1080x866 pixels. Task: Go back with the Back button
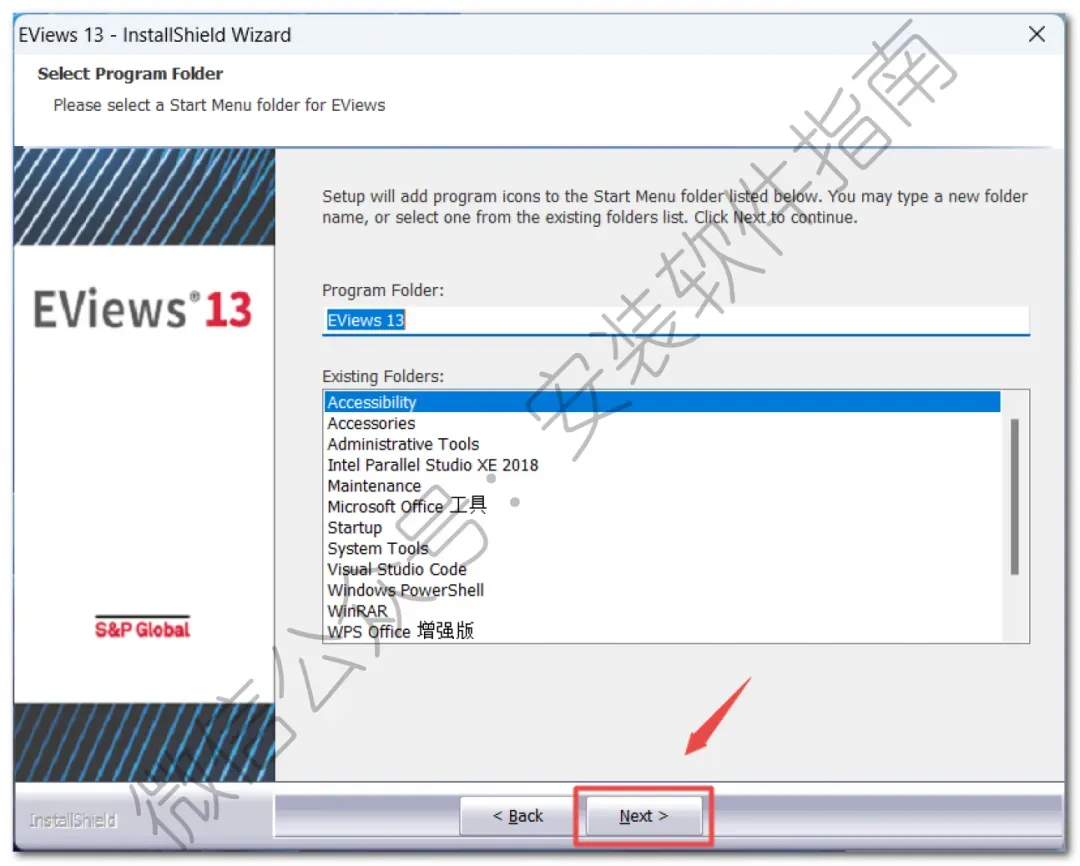click(x=517, y=816)
